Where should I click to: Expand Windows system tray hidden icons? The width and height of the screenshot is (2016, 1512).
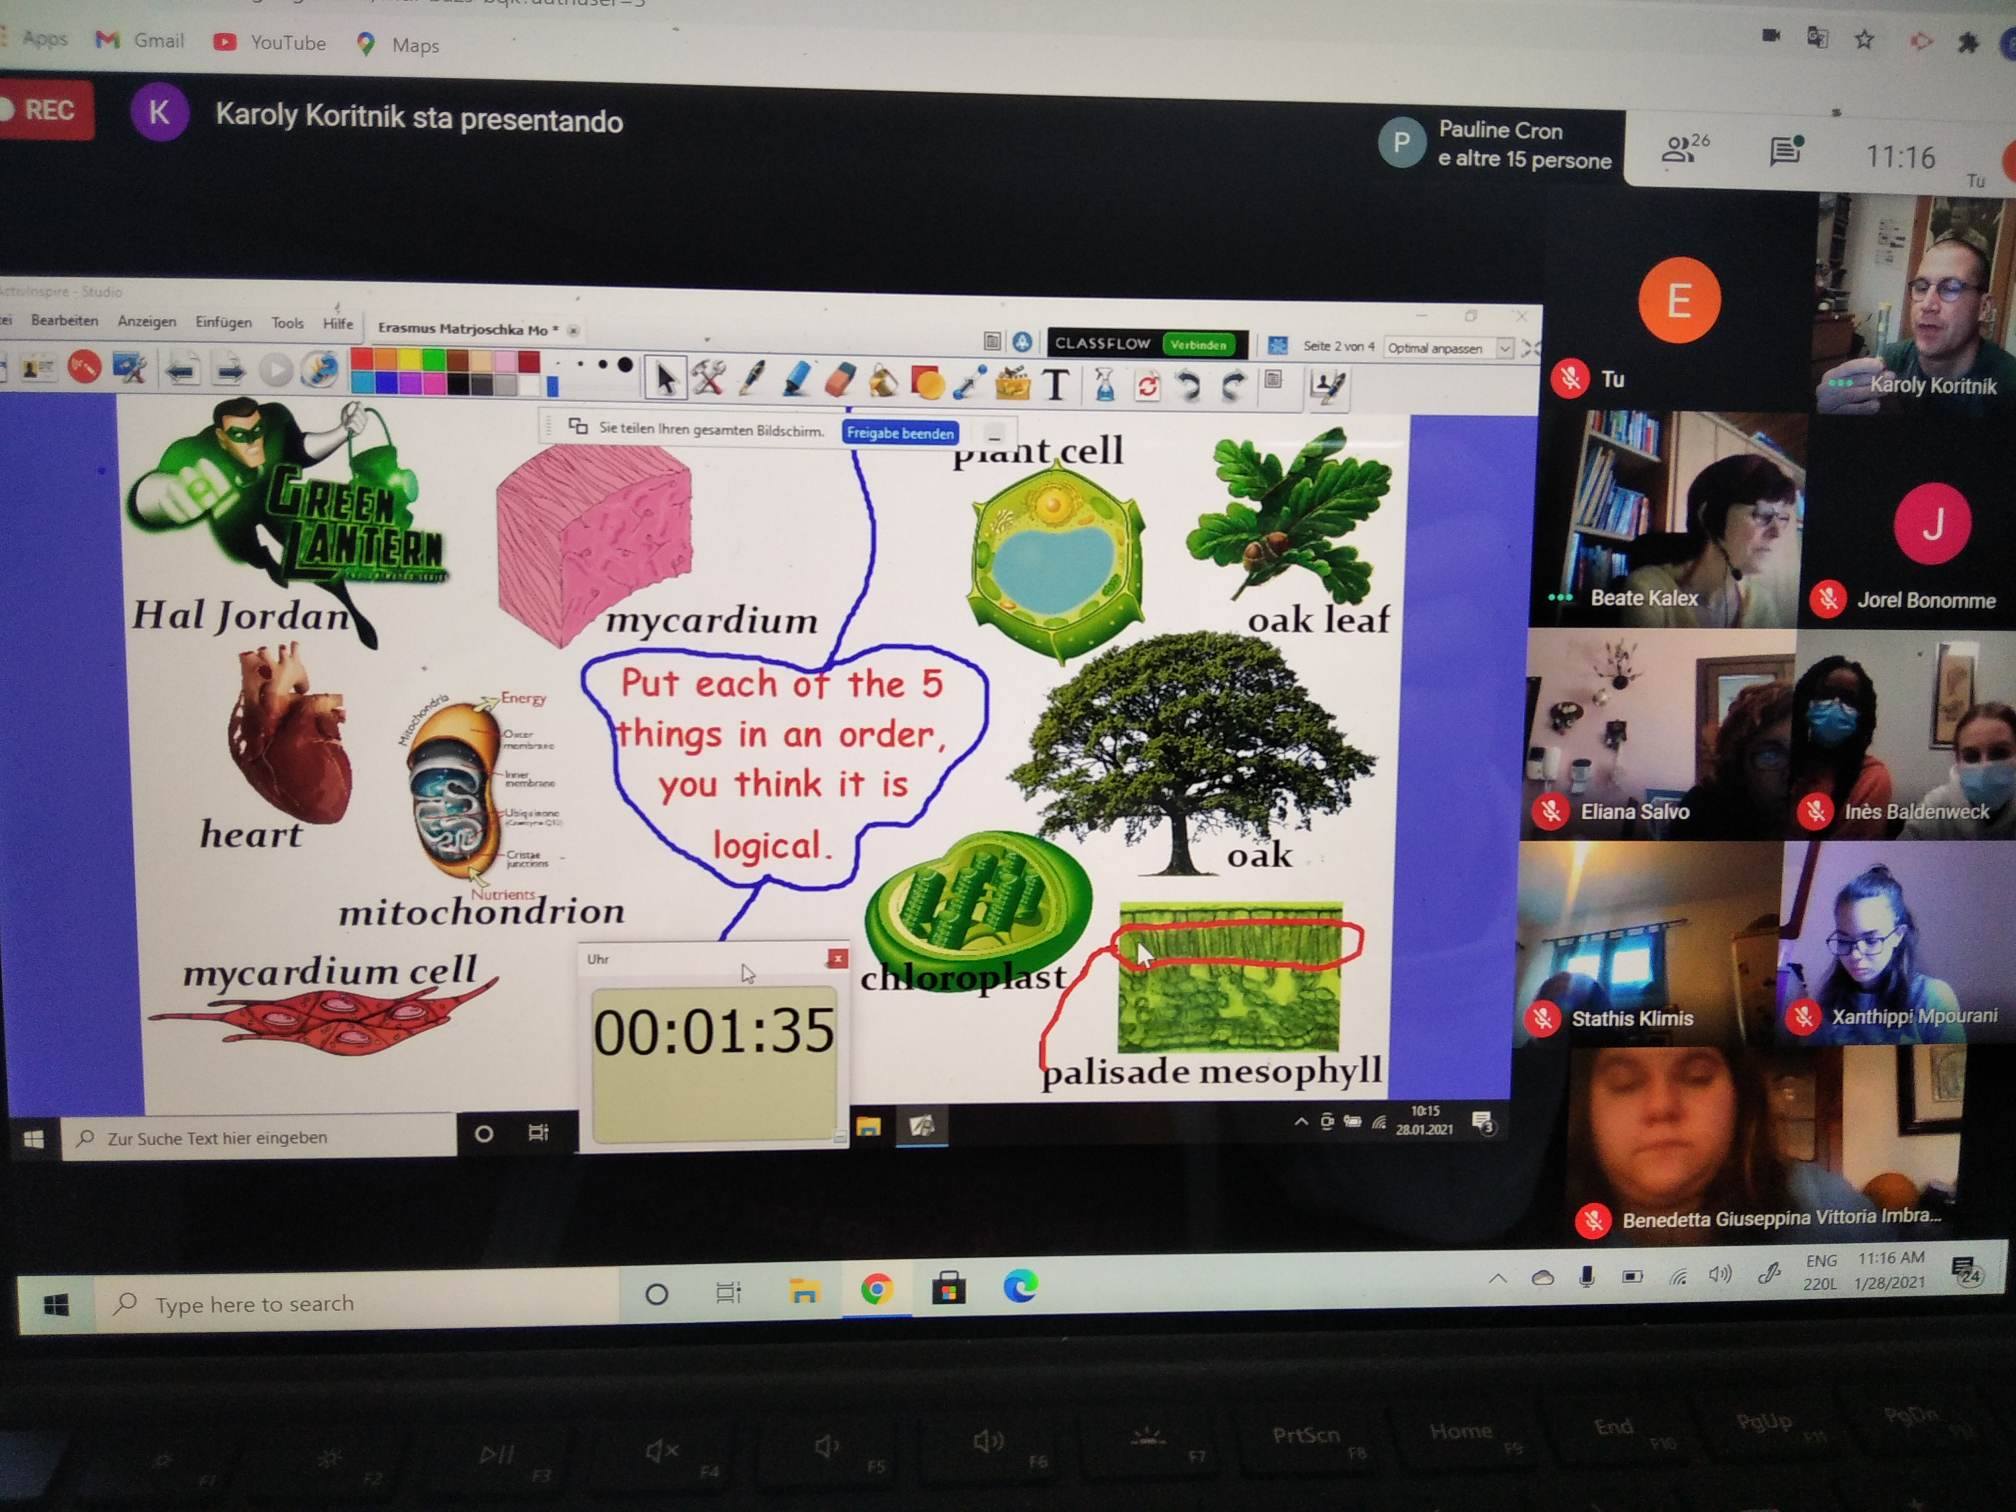pos(1498,1277)
